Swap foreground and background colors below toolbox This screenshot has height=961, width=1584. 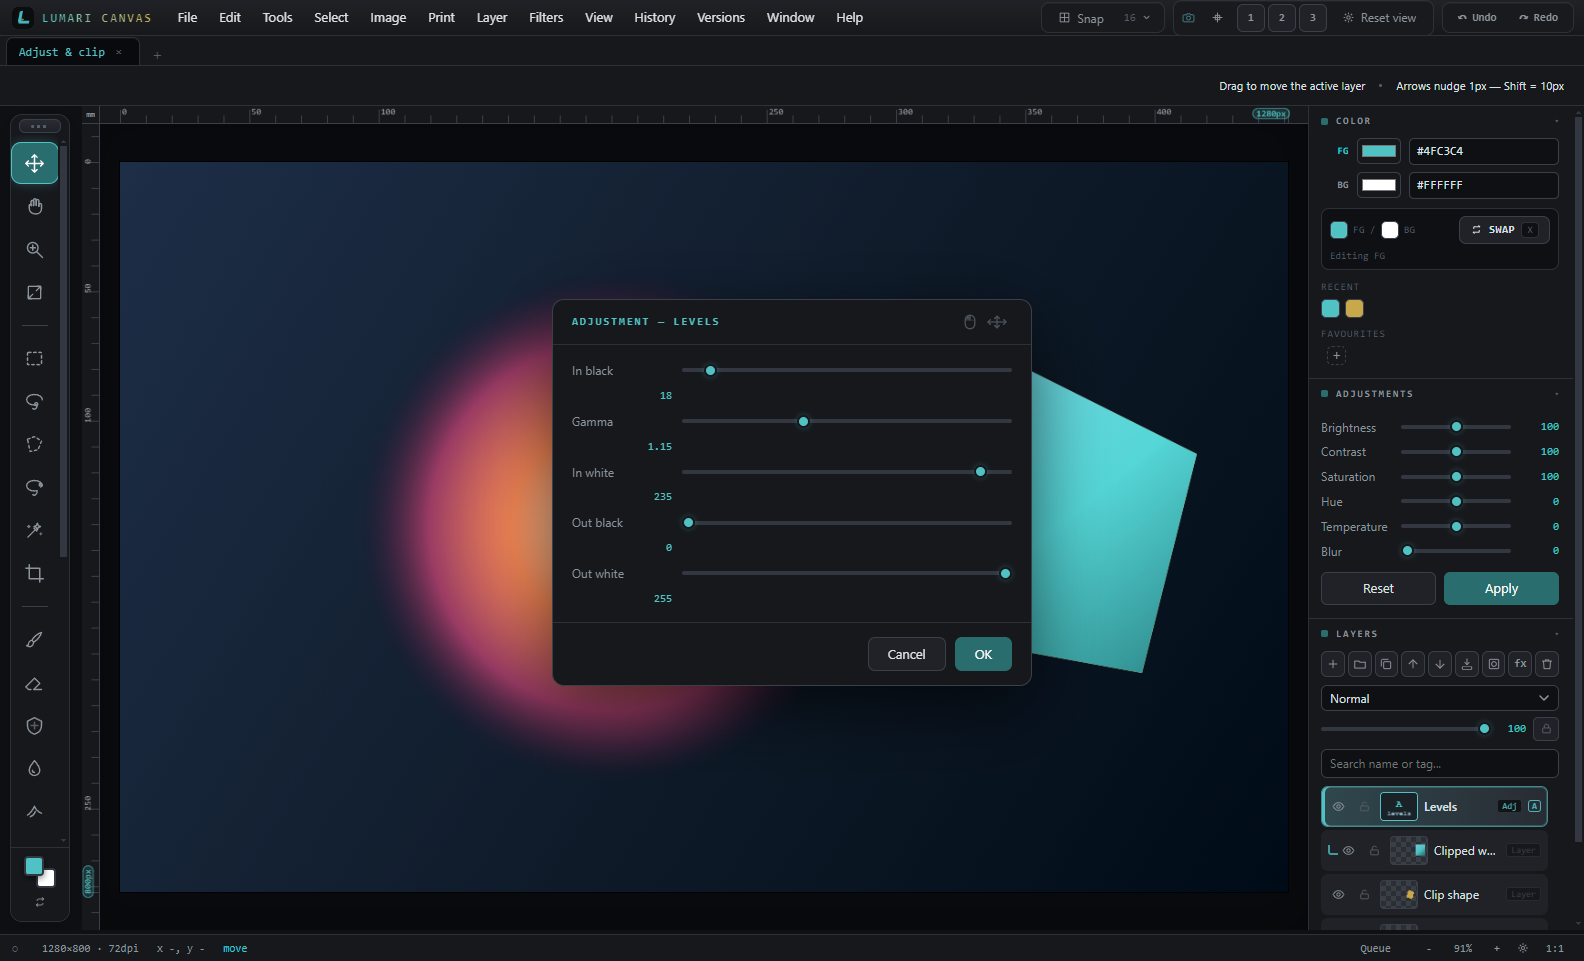(40, 902)
